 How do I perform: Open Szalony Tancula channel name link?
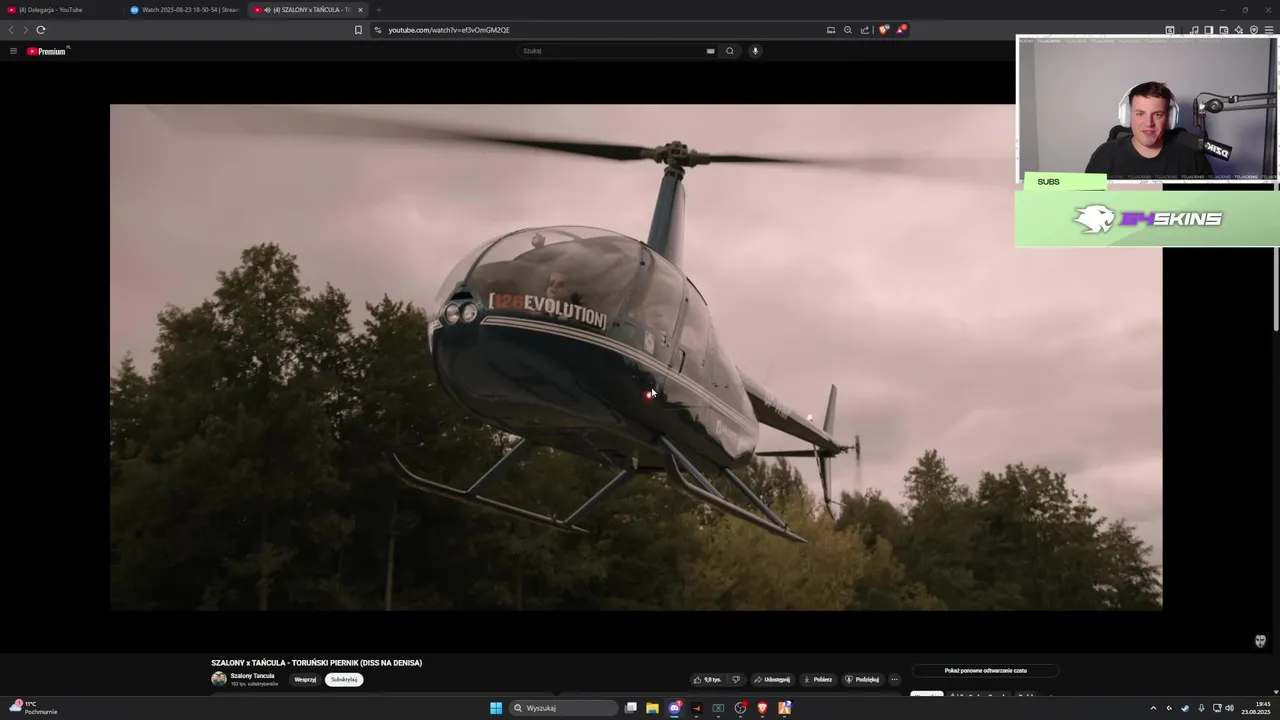pyautogui.click(x=252, y=676)
